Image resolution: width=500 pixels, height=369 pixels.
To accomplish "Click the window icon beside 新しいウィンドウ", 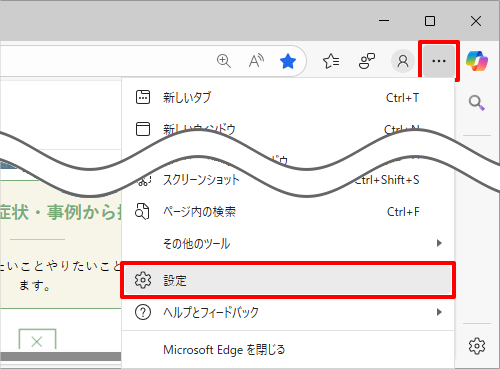I will (x=143, y=129).
